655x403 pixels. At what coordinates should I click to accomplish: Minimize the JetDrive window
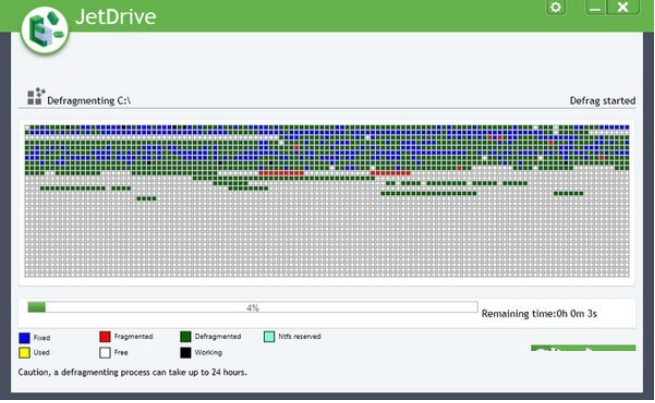click(596, 7)
